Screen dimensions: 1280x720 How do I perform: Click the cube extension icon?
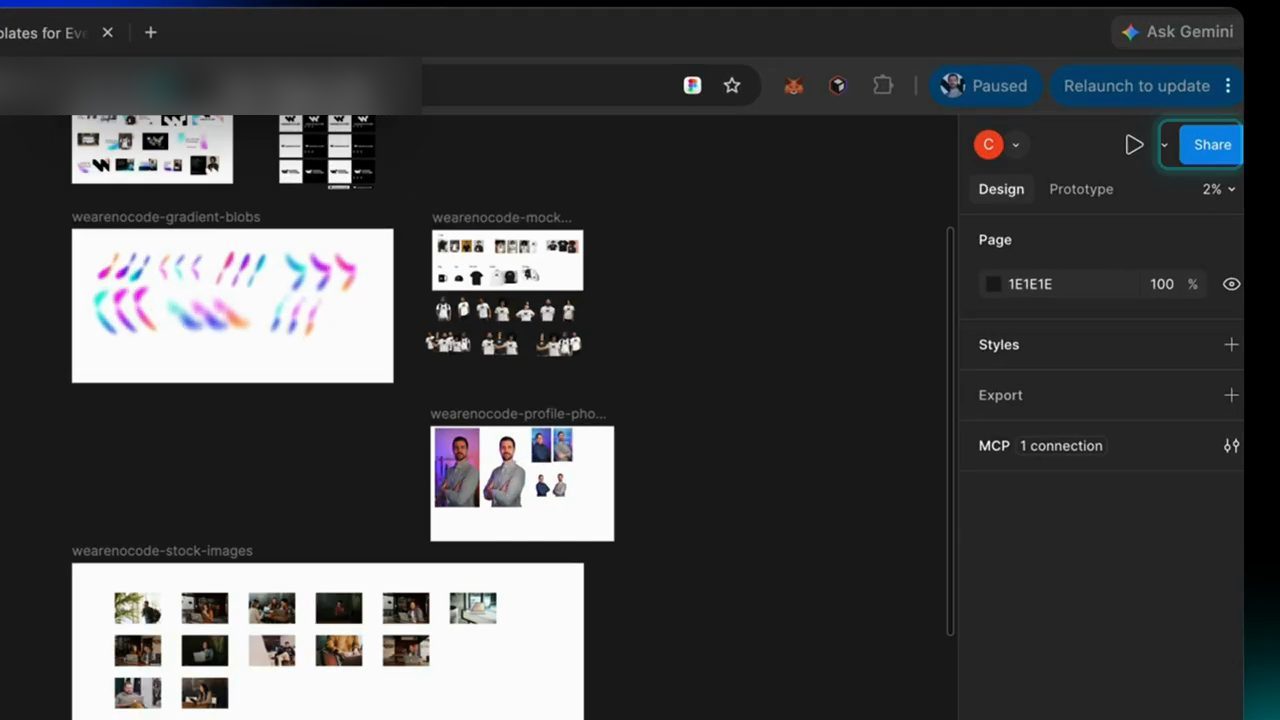pos(838,86)
